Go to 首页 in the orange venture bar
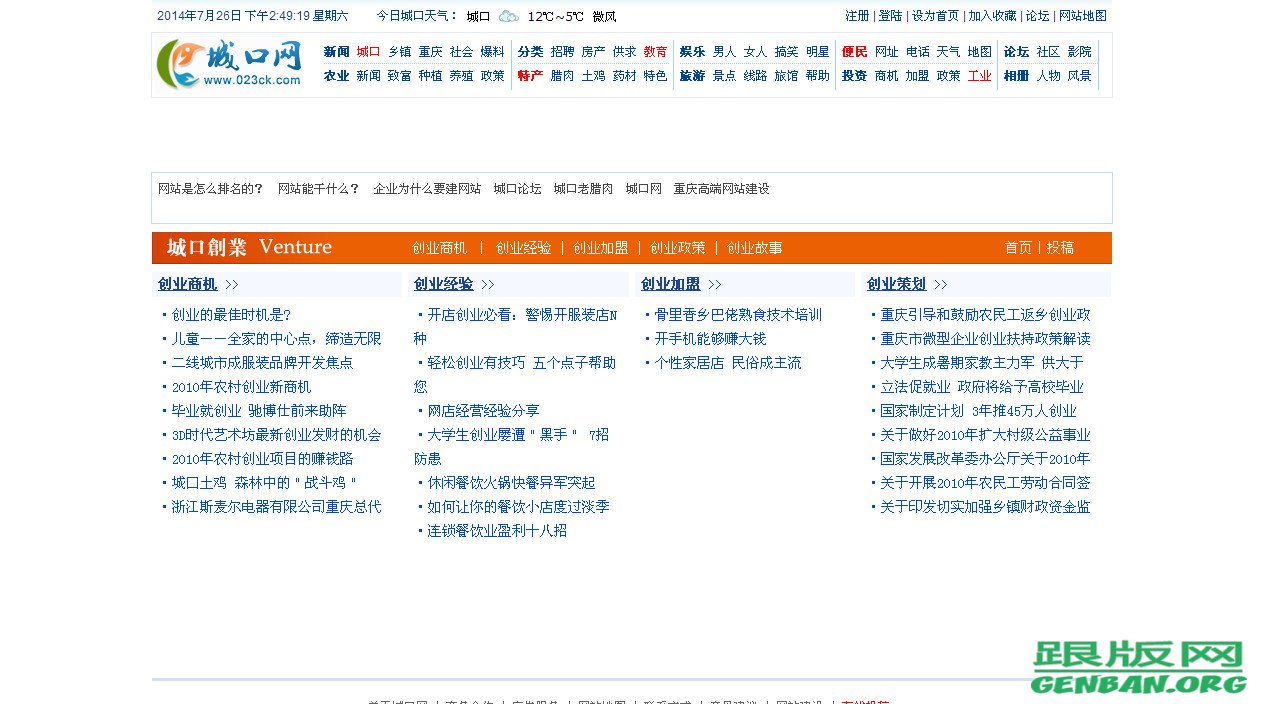Viewport: 1261px width, 704px height. [1017, 247]
